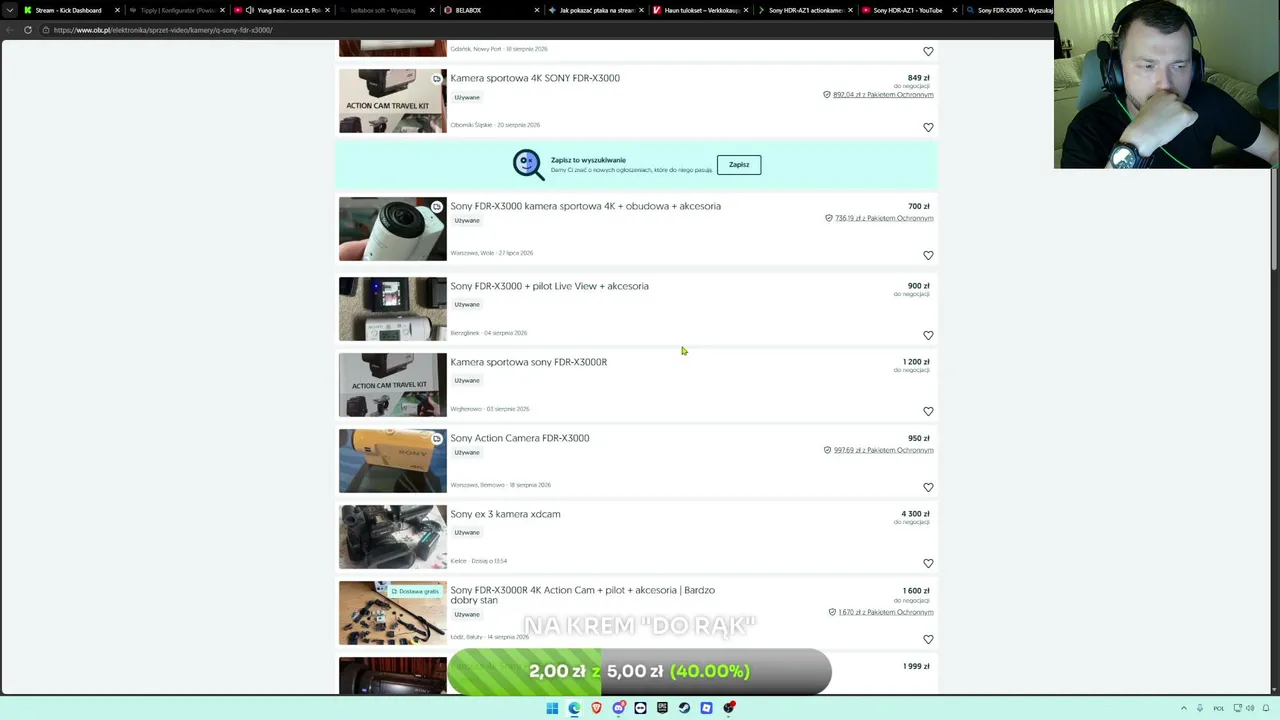Image resolution: width=1280 pixels, height=720 pixels.
Task: Open listing Kamera sportowa 4K SONY FDR-X3000
Action: click(x=535, y=78)
